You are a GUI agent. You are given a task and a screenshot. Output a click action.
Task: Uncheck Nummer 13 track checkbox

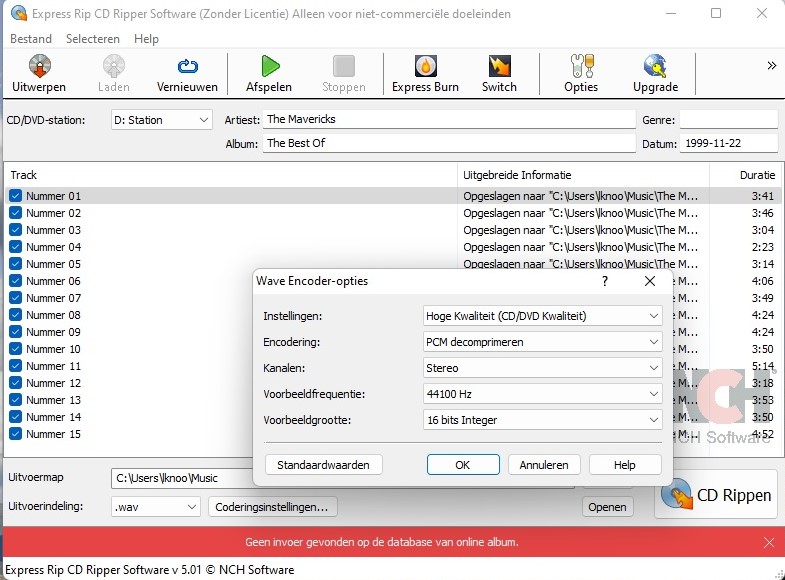coord(16,400)
